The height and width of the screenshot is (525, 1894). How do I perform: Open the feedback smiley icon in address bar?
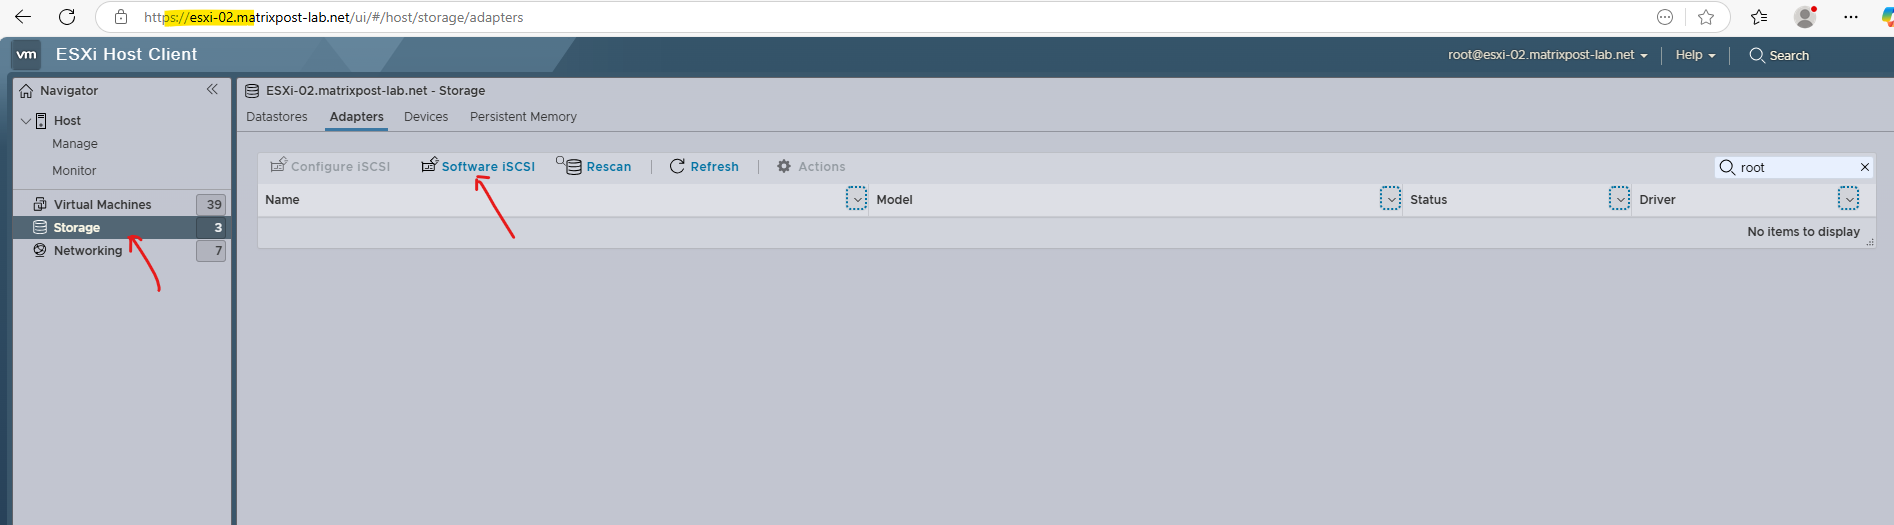pos(1665,17)
